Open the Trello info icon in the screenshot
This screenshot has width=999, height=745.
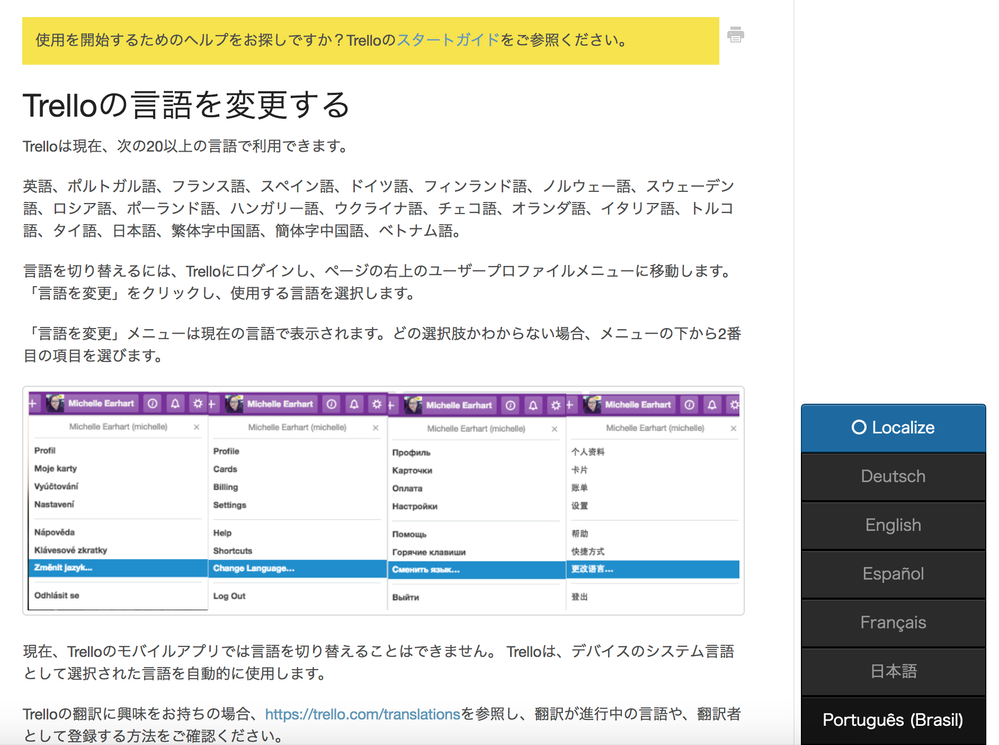click(x=150, y=403)
